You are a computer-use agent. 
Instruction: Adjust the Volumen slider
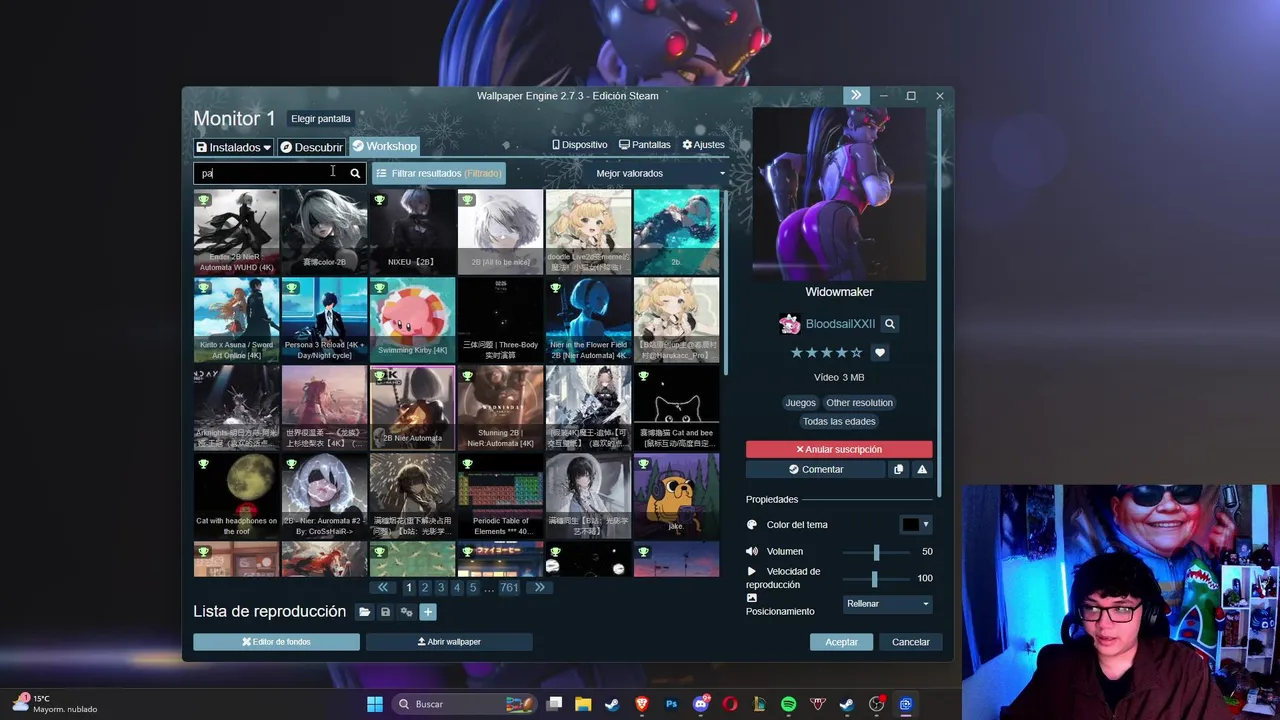[x=876, y=552]
